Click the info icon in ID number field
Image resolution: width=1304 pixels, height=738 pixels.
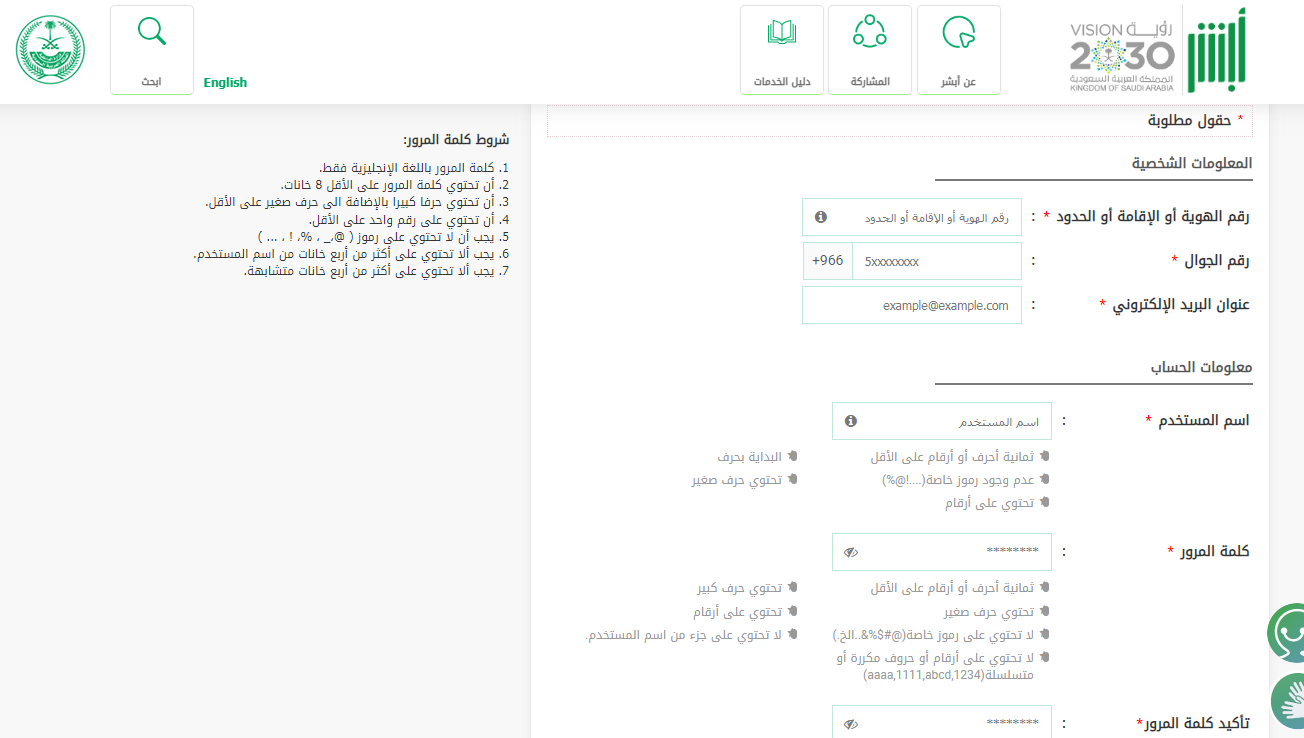[x=821, y=217]
